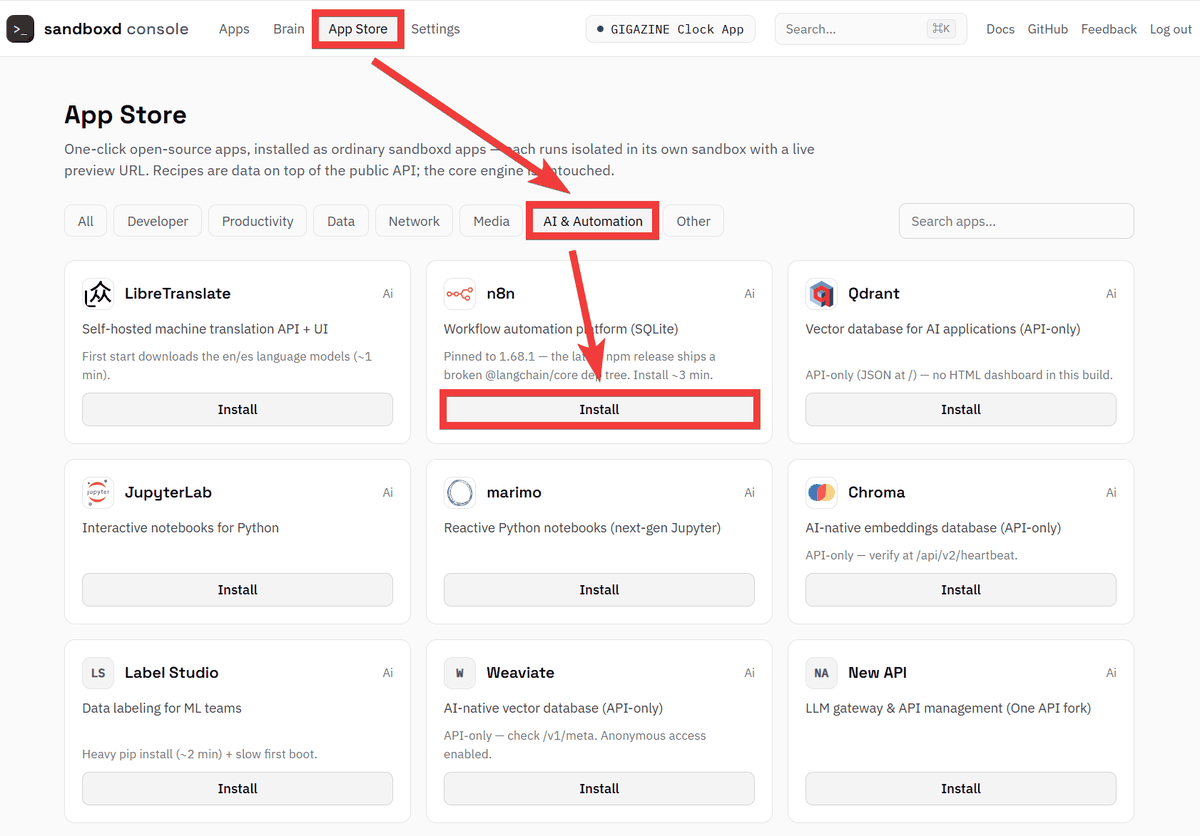The image size is (1200, 836).
Task: Focus the top Search field
Action: [x=871, y=29]
